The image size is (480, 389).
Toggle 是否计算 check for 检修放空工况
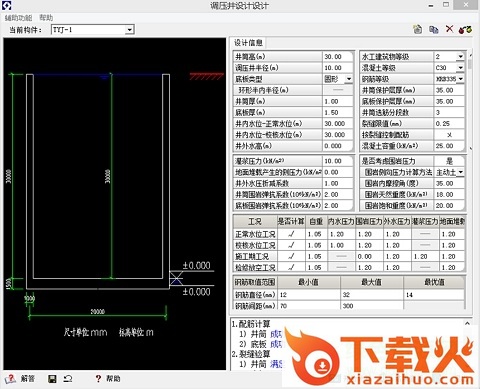click(291, 267)
